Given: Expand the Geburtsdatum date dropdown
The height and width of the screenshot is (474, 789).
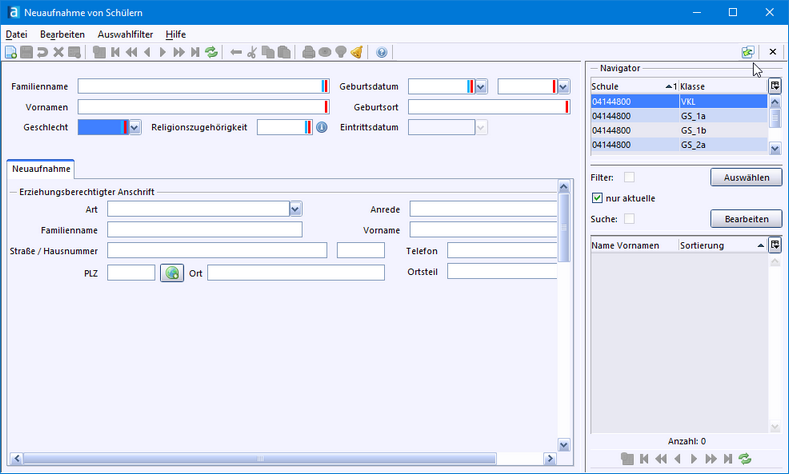Looking at the screenshot, I should coord(481,87).
